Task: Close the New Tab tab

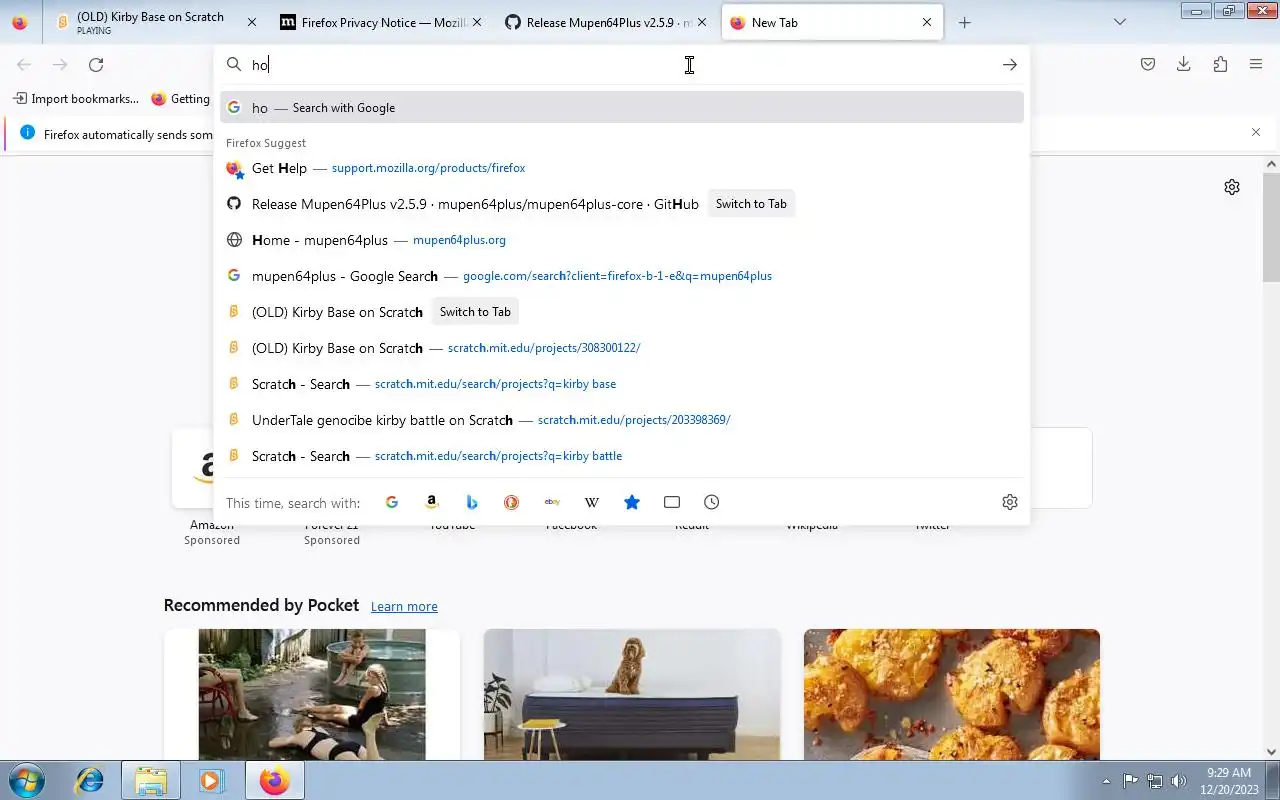Action: point(927,22)
